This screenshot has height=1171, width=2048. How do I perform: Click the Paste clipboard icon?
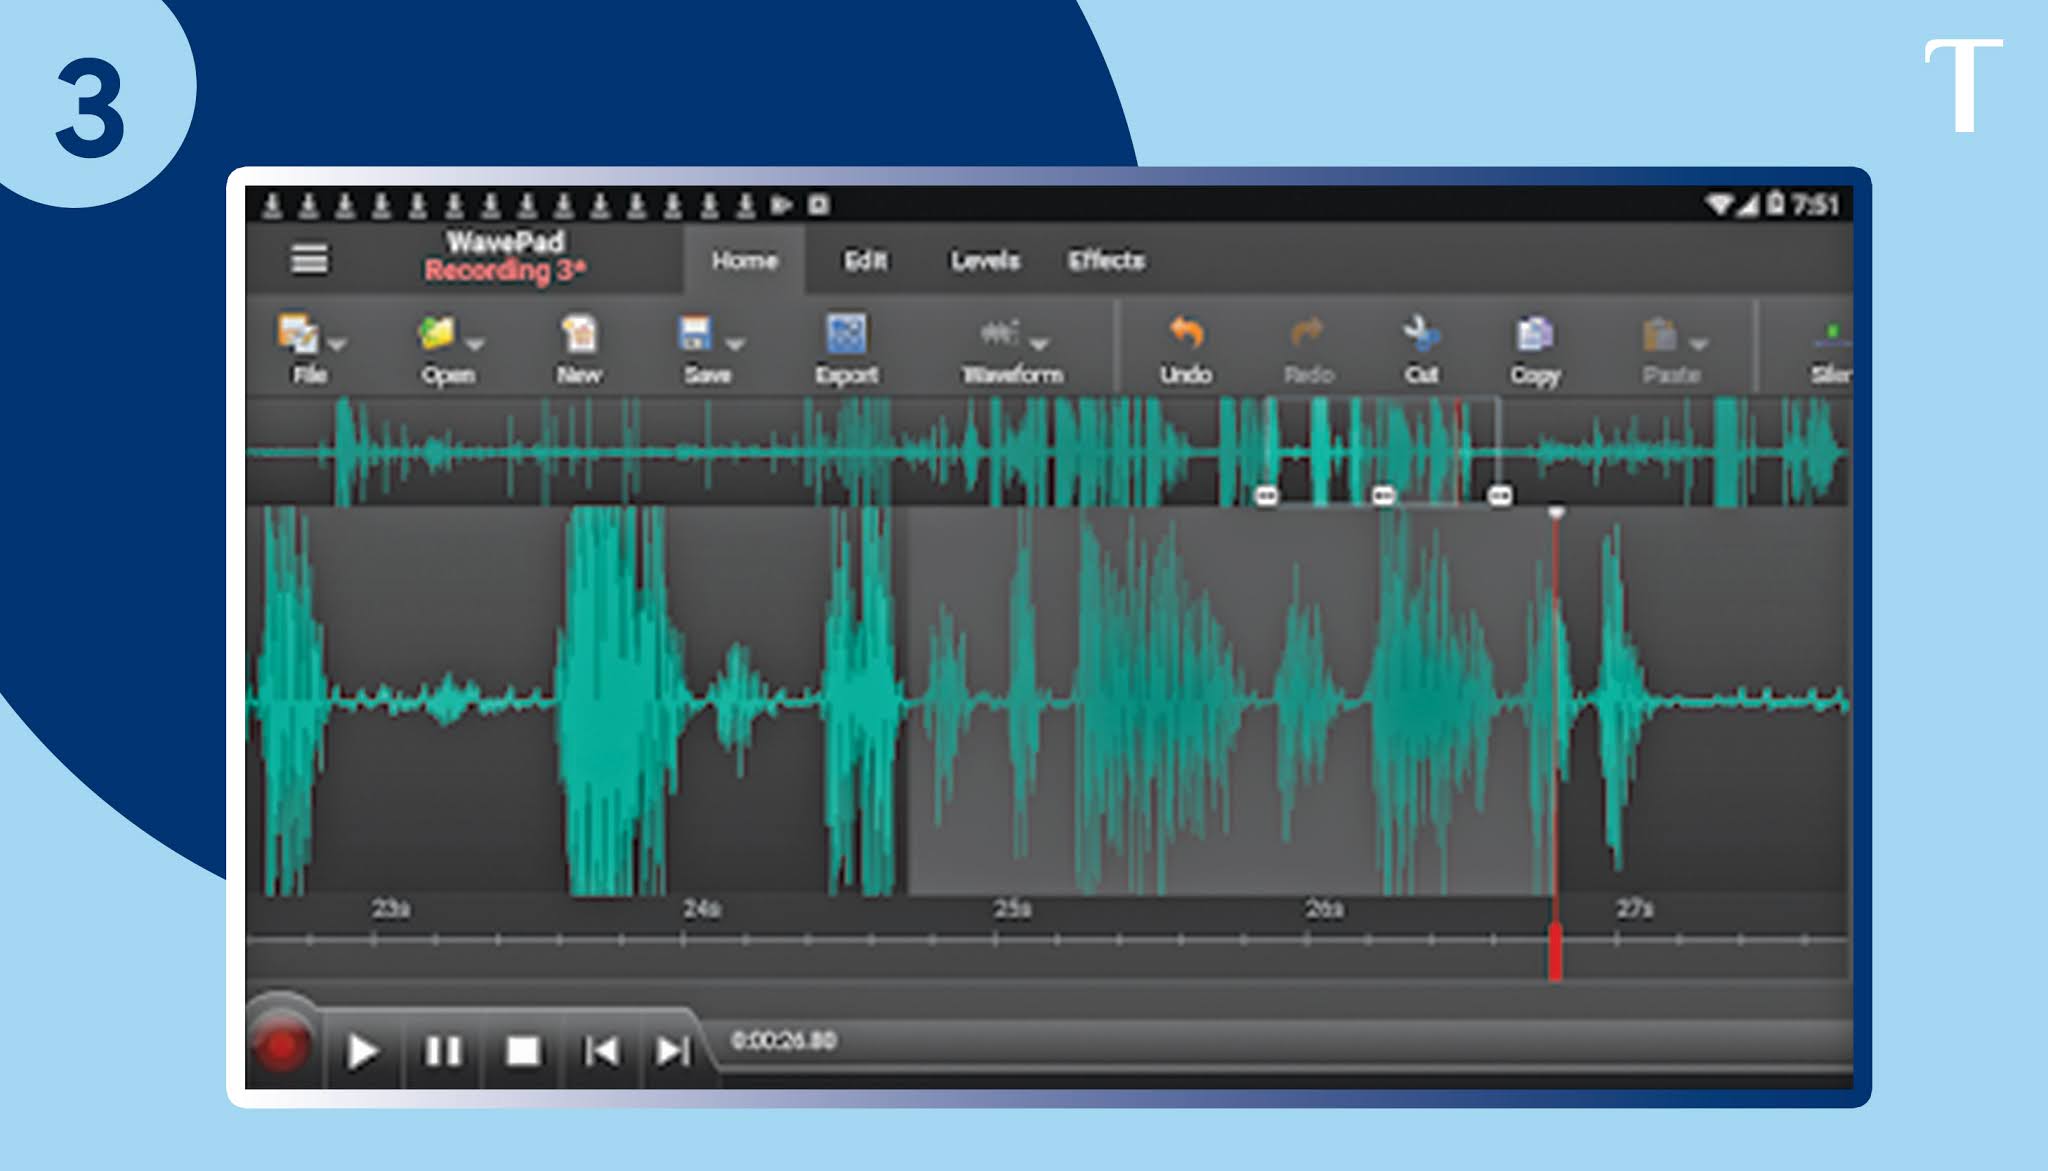click(1659, 334)
